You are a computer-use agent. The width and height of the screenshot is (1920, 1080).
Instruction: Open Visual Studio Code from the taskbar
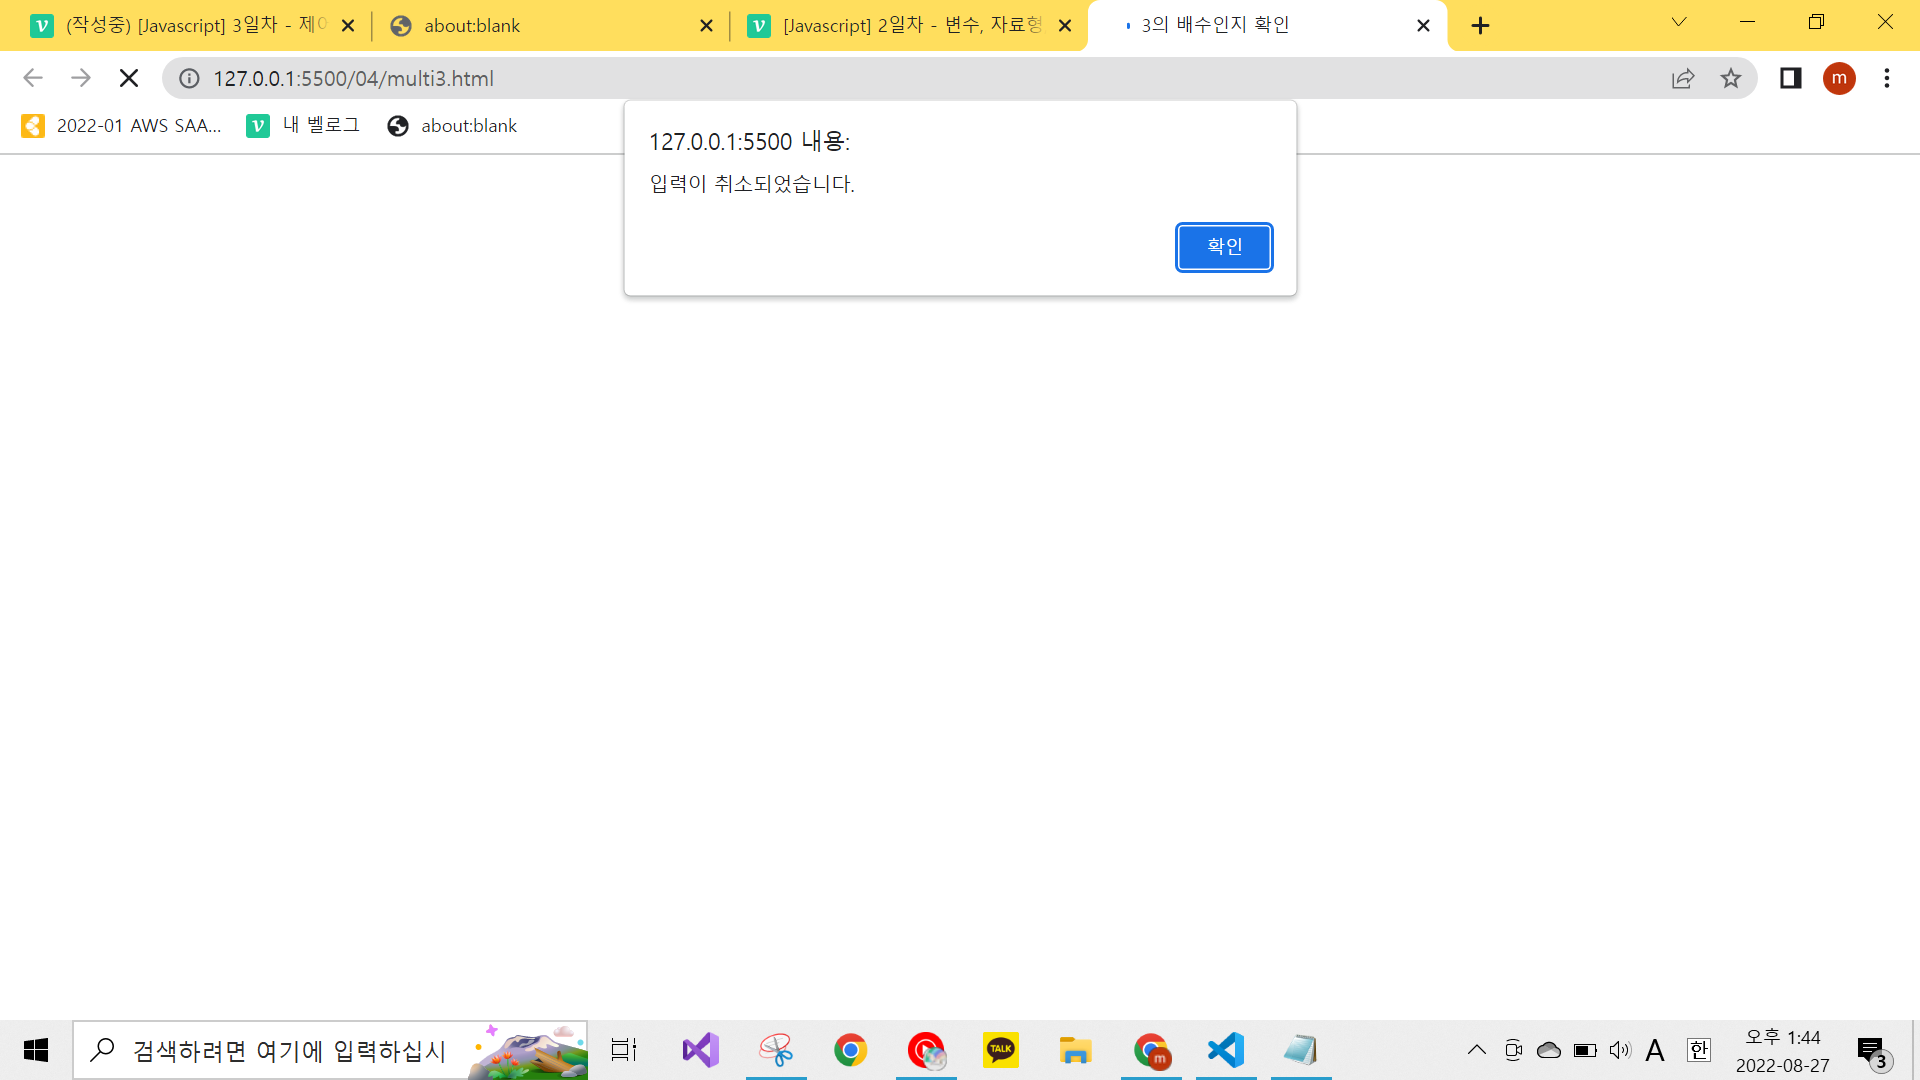(x=1226, y=1050)
